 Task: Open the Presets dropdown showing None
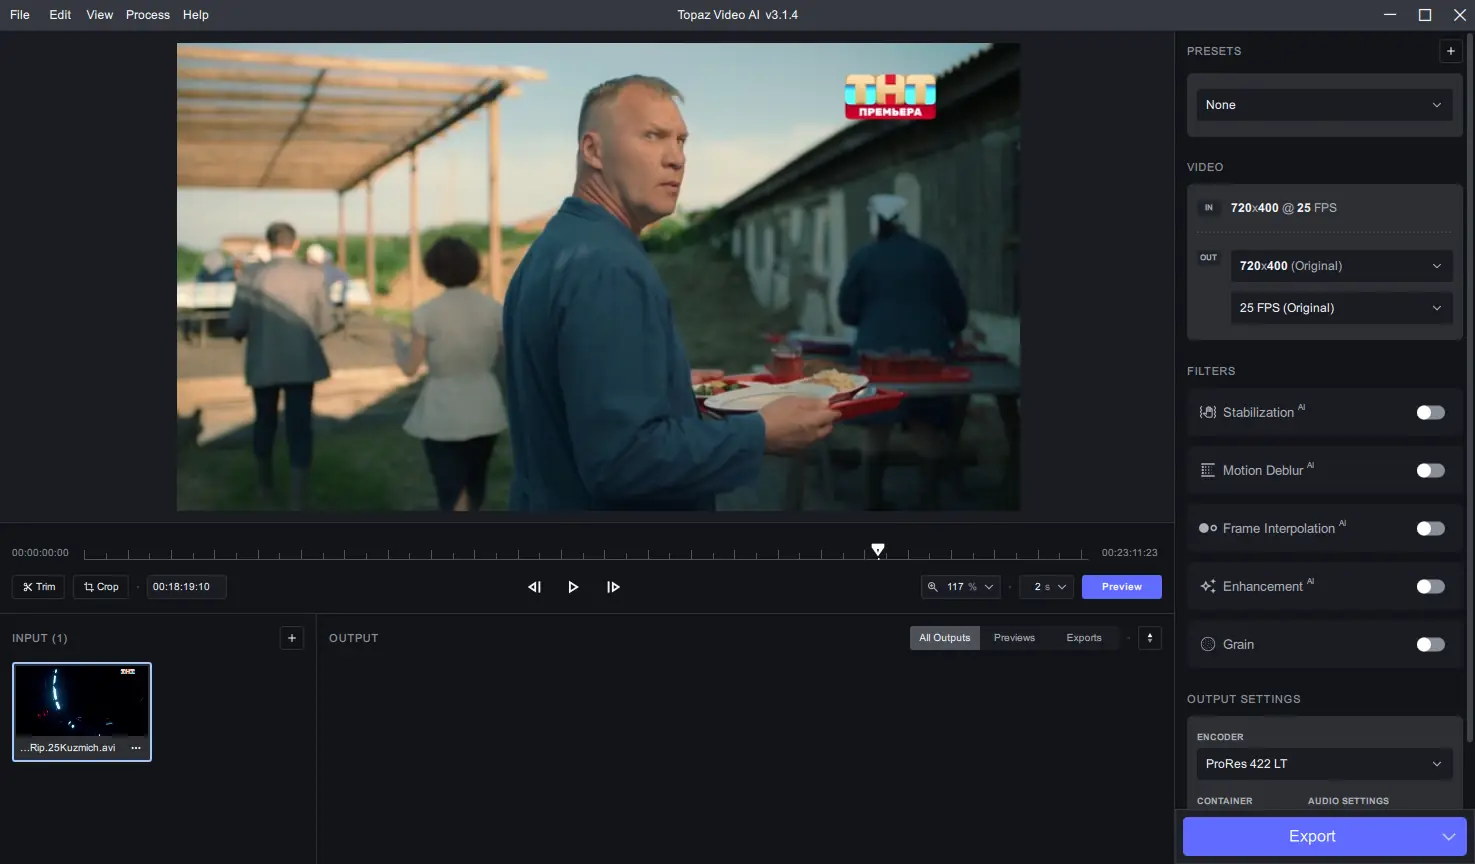pos(1324,105)
